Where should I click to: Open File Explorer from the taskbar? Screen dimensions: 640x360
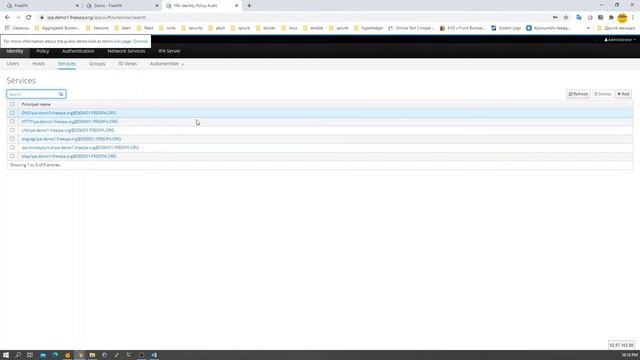[x=92, y=355]
